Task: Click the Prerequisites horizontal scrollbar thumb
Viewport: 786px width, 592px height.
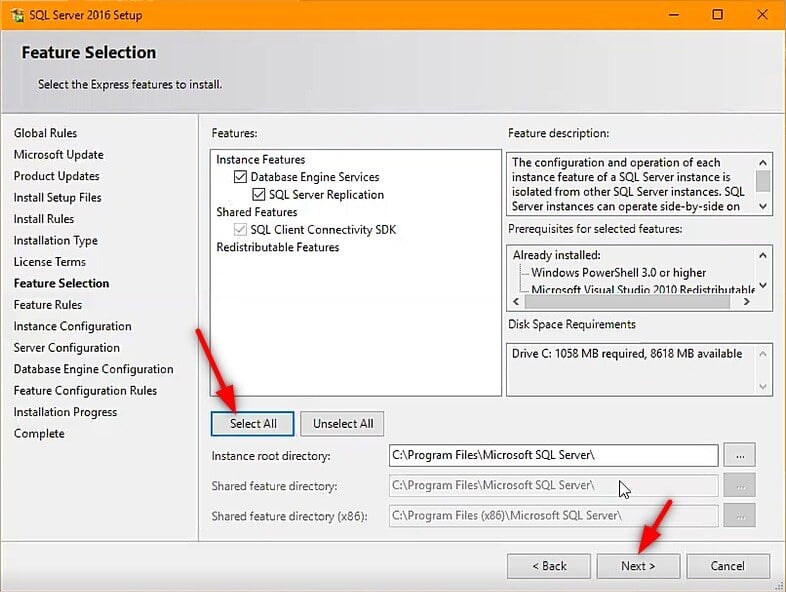Action: 627,301
